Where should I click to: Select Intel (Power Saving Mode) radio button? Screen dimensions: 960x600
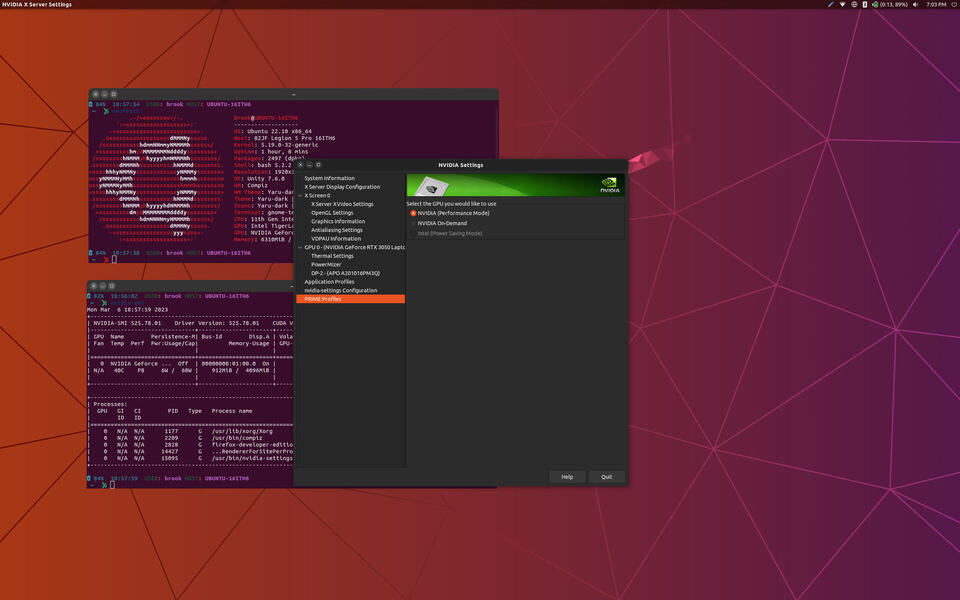(413, 233)
